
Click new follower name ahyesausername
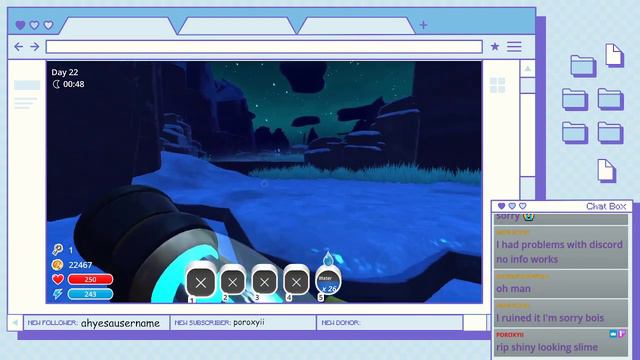[x=120, y=323]
